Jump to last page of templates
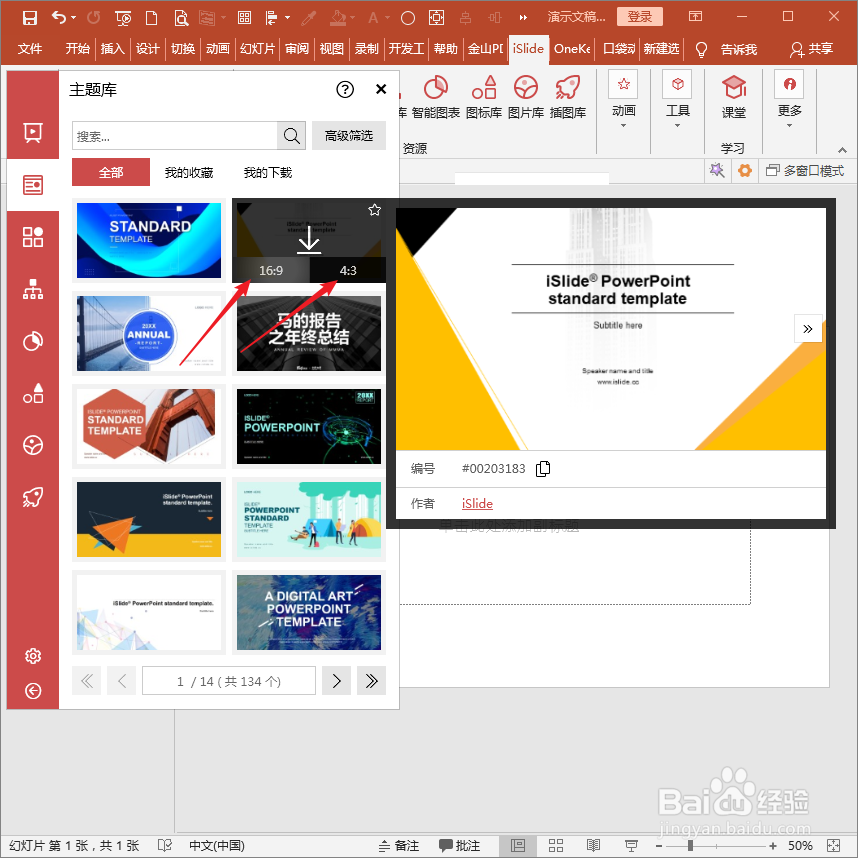The height and width of the screenshot is (858, 858). 371,681
